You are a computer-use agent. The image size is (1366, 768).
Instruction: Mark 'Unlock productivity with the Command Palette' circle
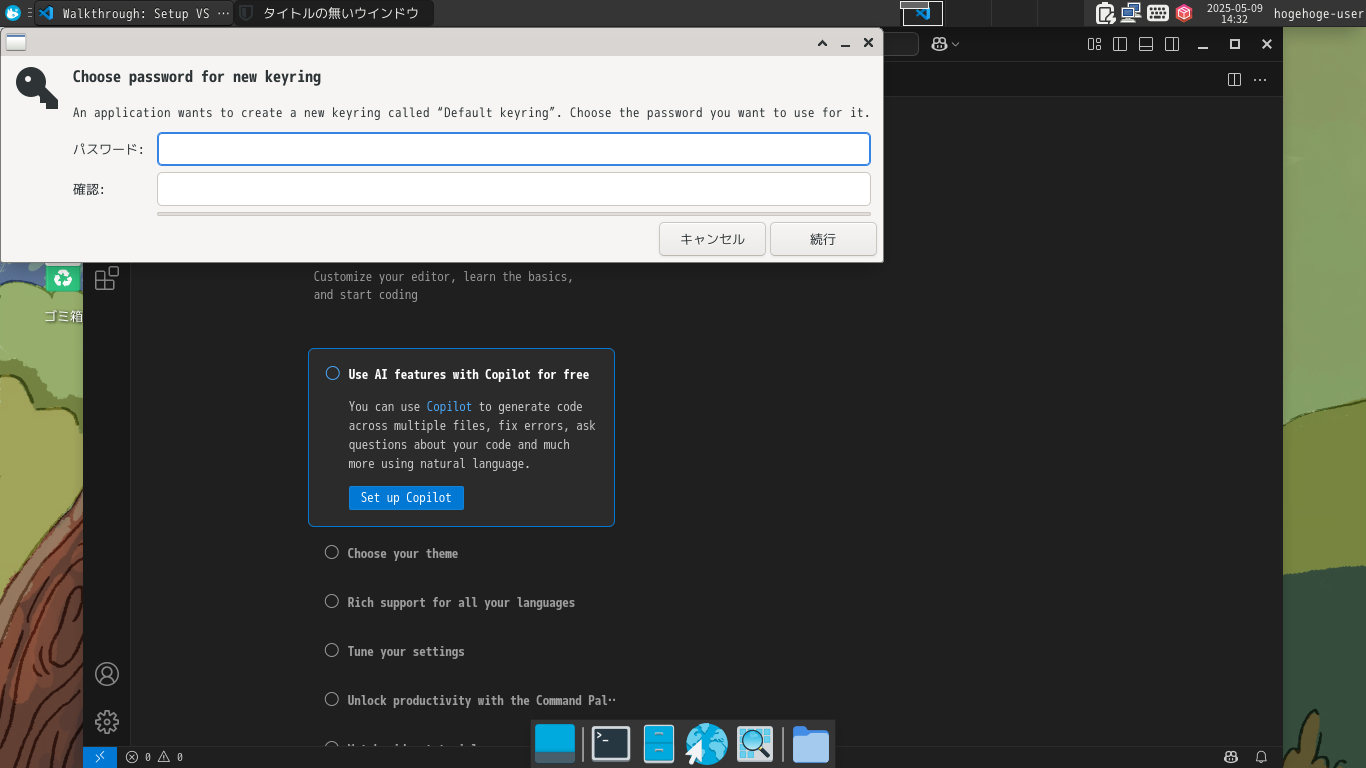(332, 699)
